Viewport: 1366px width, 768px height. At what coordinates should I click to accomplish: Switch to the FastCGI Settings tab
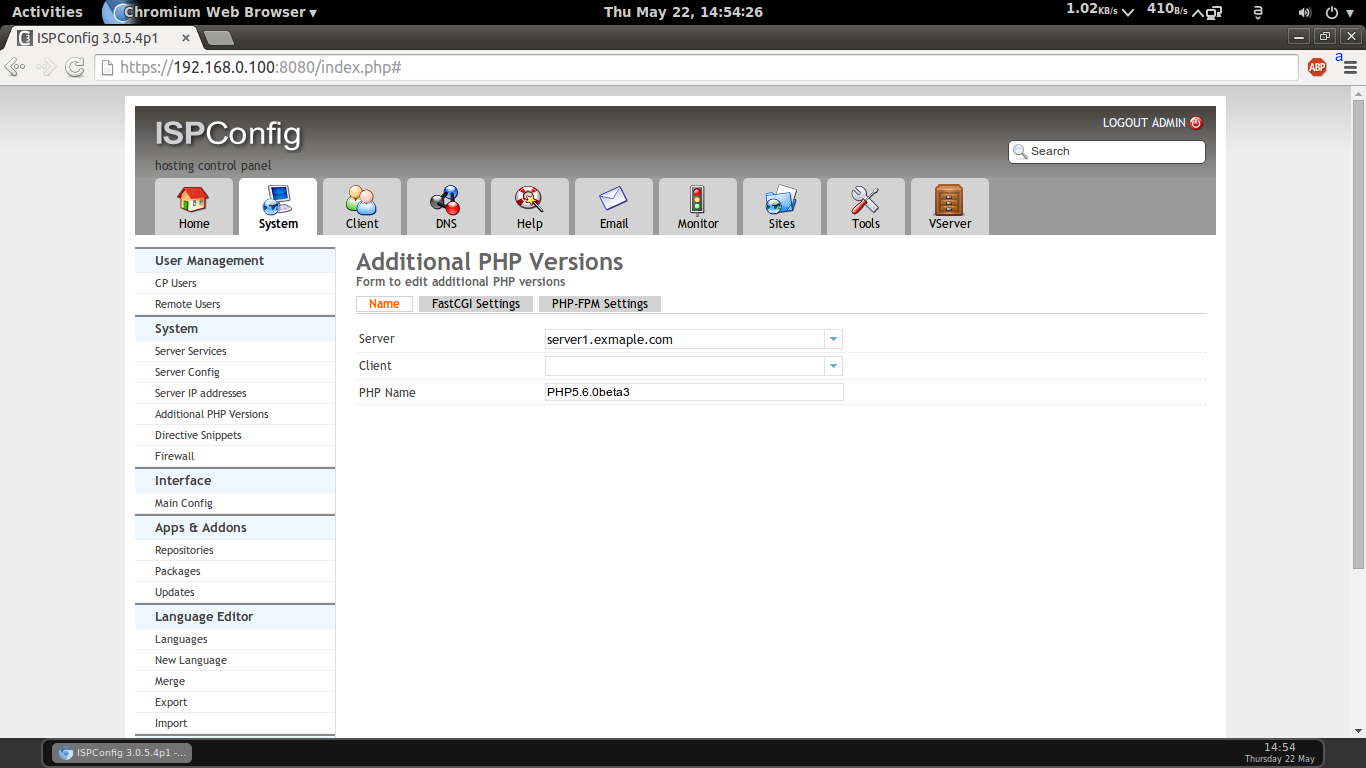pyautogui.click(x=476, y=304)
